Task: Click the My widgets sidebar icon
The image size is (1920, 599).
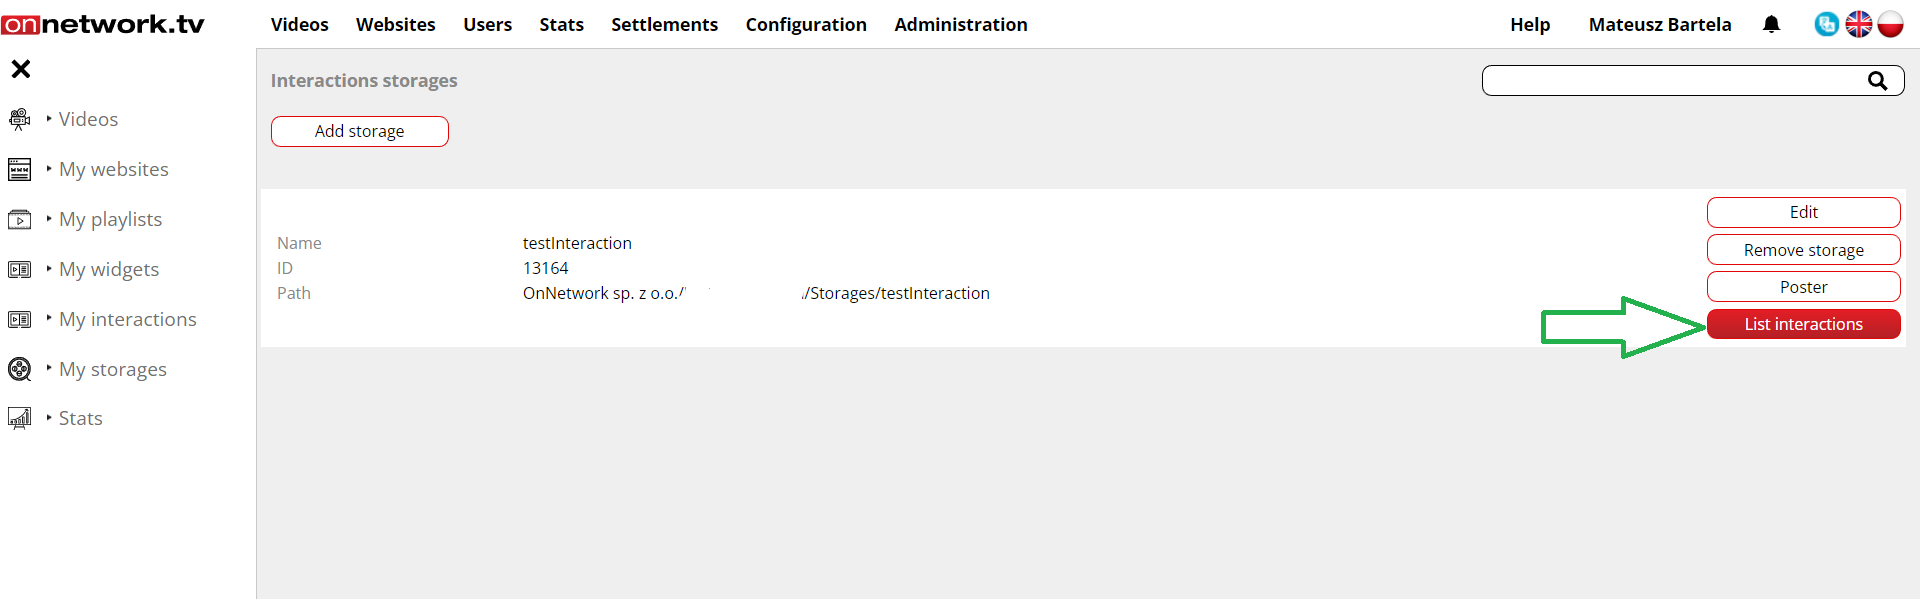Action: pyautogui.click(x=19, y=270)
